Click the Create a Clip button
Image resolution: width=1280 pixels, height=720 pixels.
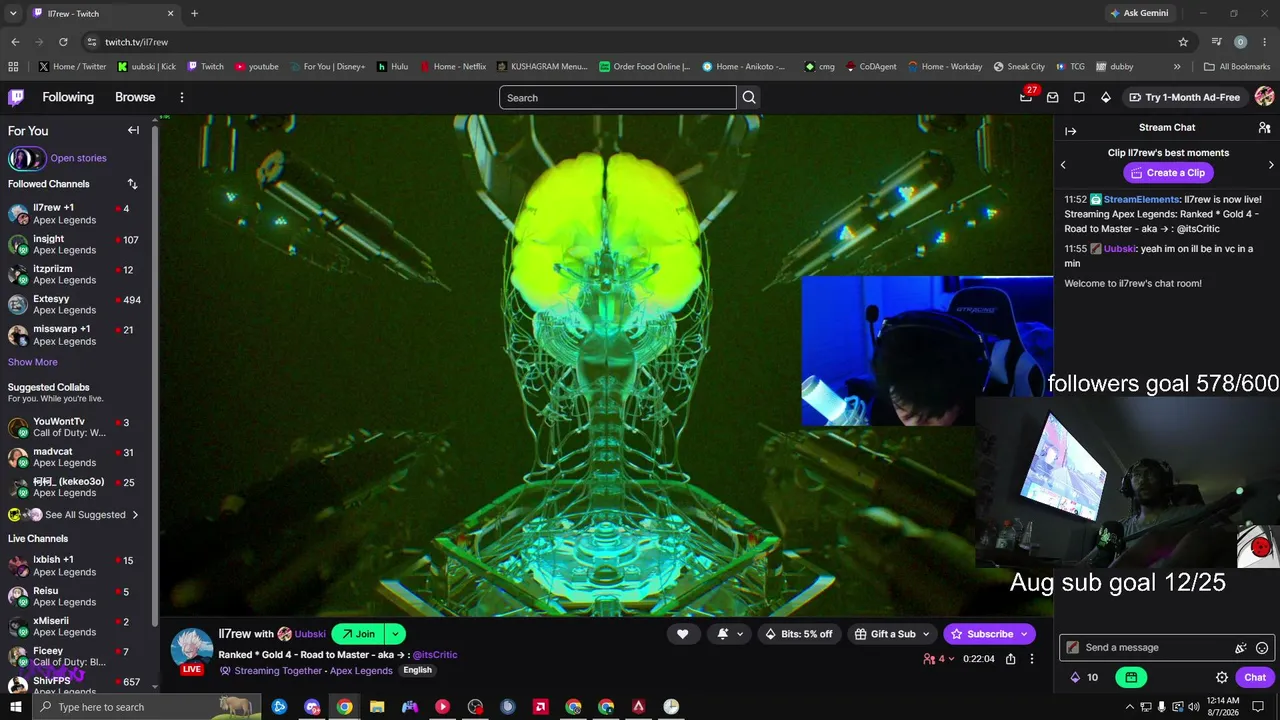coord(1168,173)
